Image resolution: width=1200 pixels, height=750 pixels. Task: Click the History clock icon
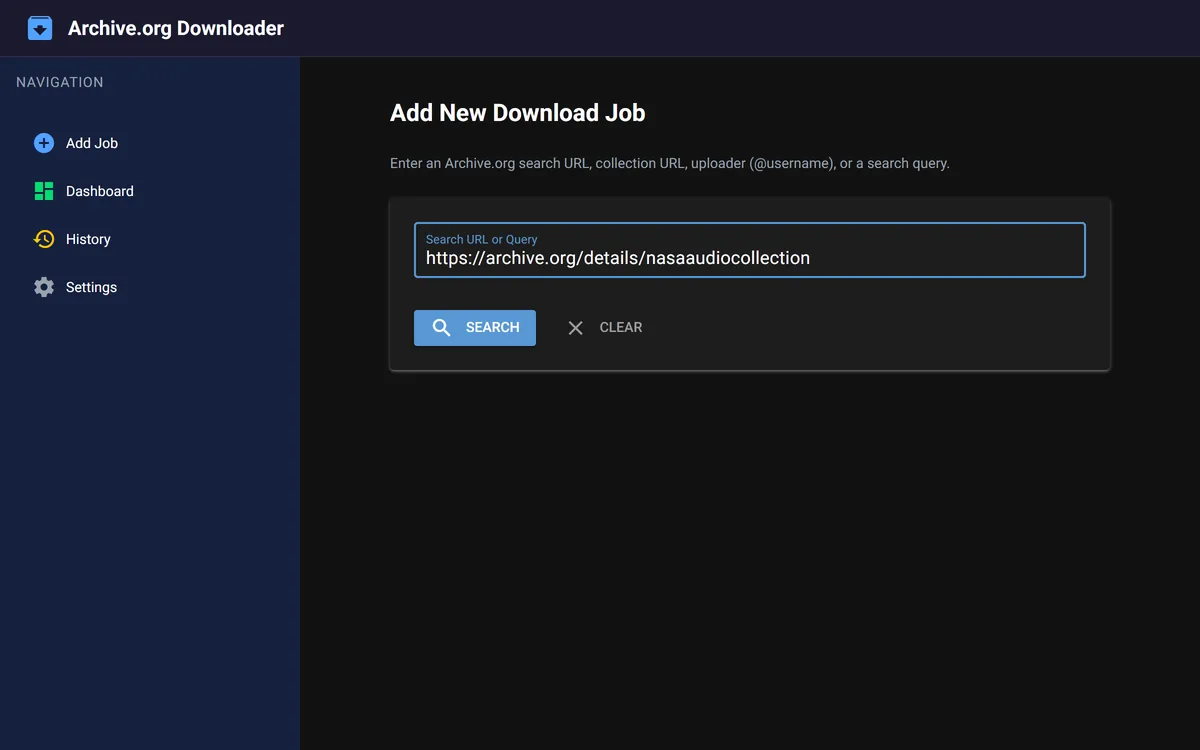(x=44, y=239)
